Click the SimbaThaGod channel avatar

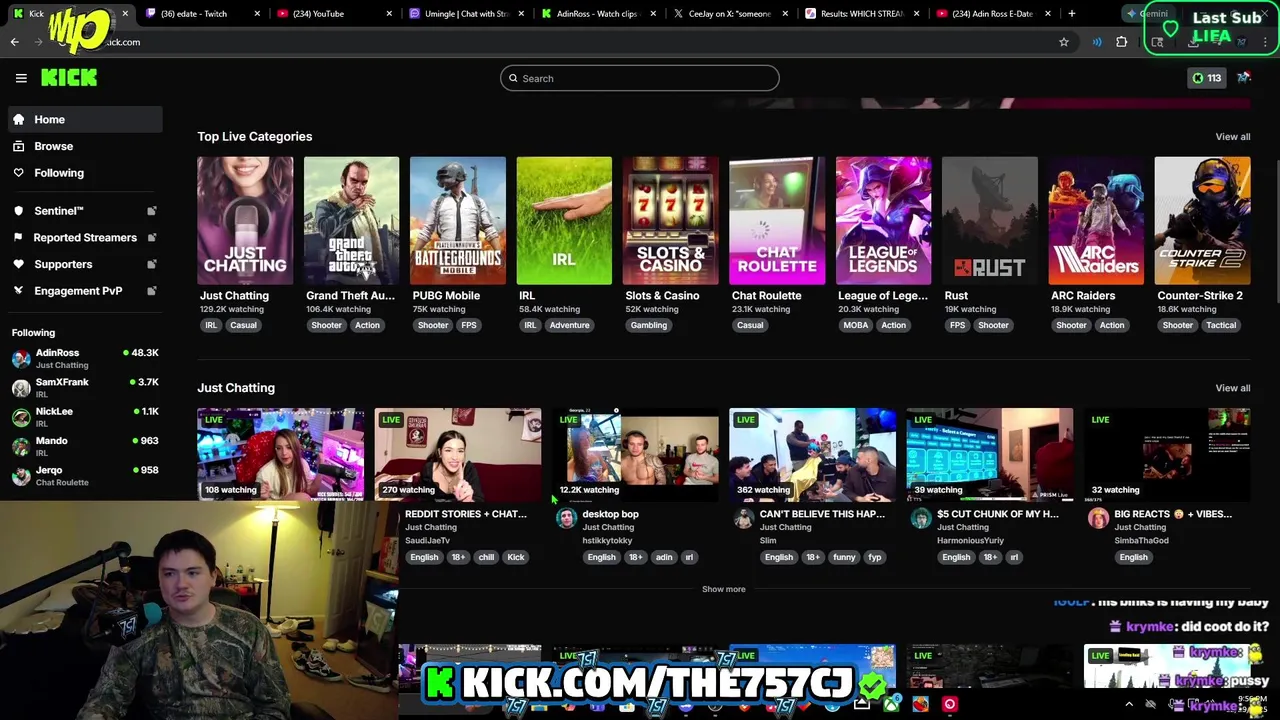1098,517
